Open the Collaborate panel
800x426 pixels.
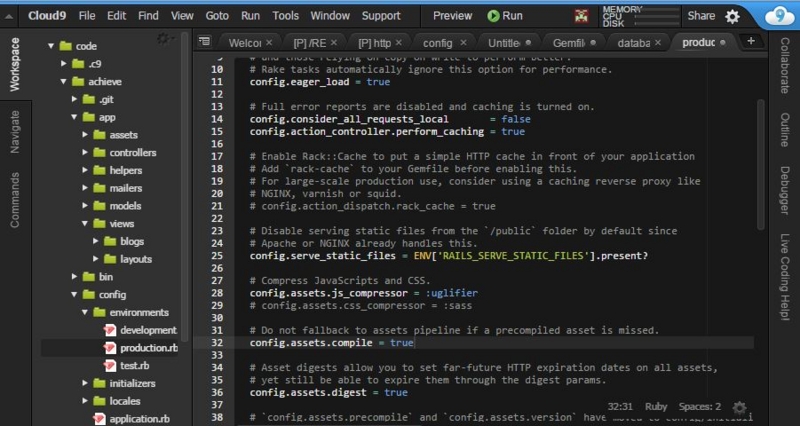coord(785,65)
